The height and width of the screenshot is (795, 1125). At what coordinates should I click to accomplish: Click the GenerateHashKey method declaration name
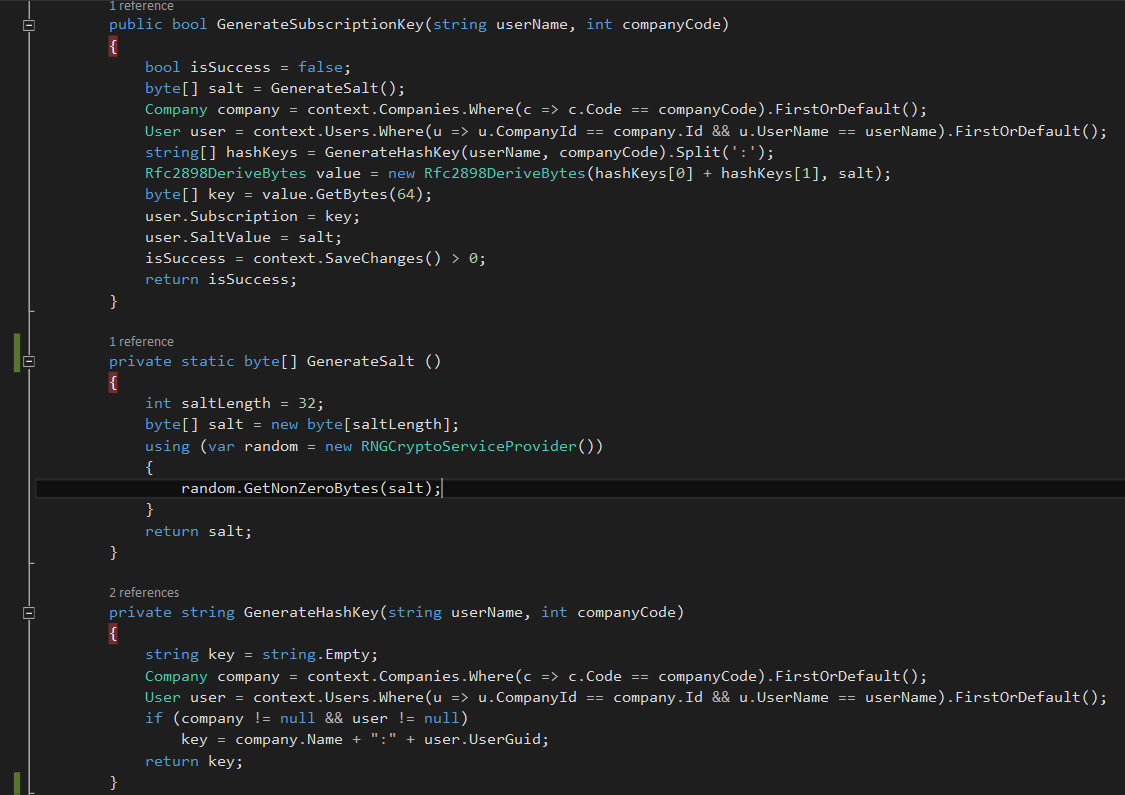click(311, 612)
